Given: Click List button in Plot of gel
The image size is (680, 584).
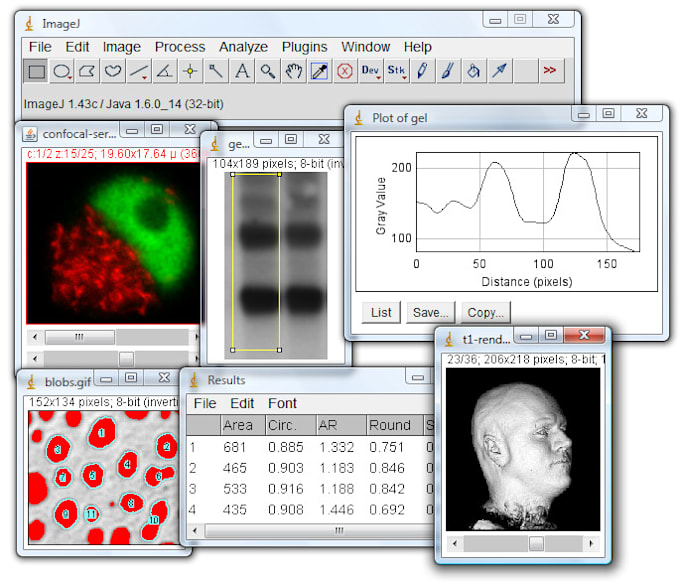Looking at the screenshot, I should 381,313.
